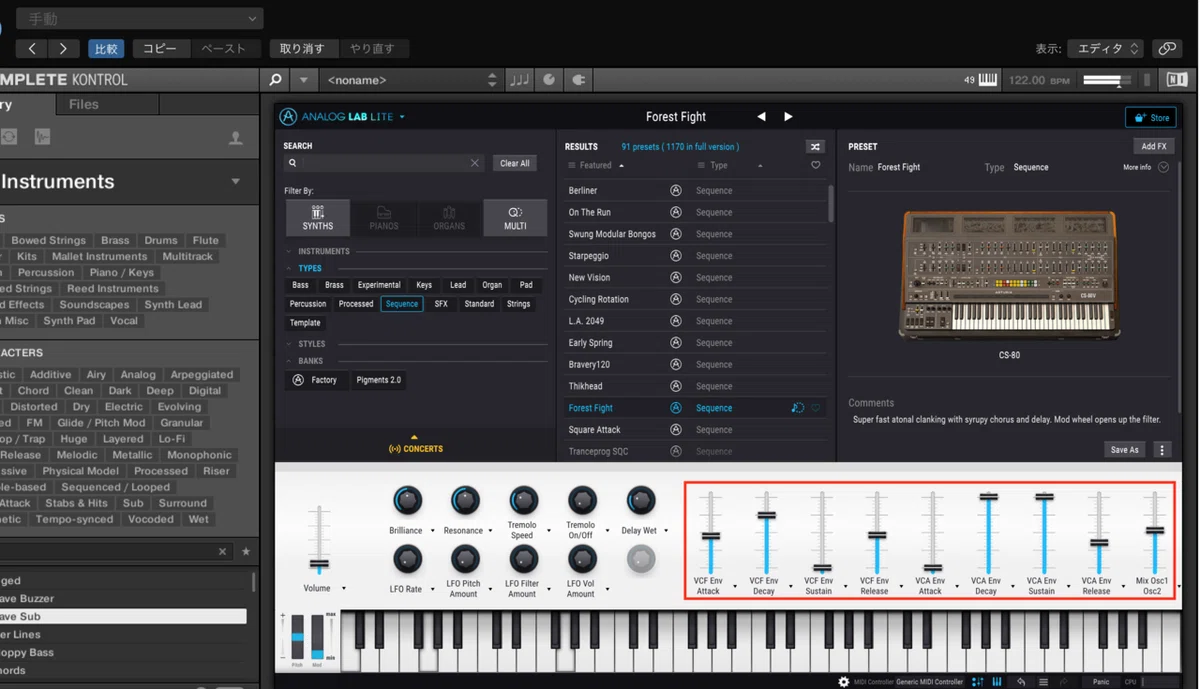Toggle the Pad type tag
This screenshot has width=1200, height=689.
tap(526, 285)
